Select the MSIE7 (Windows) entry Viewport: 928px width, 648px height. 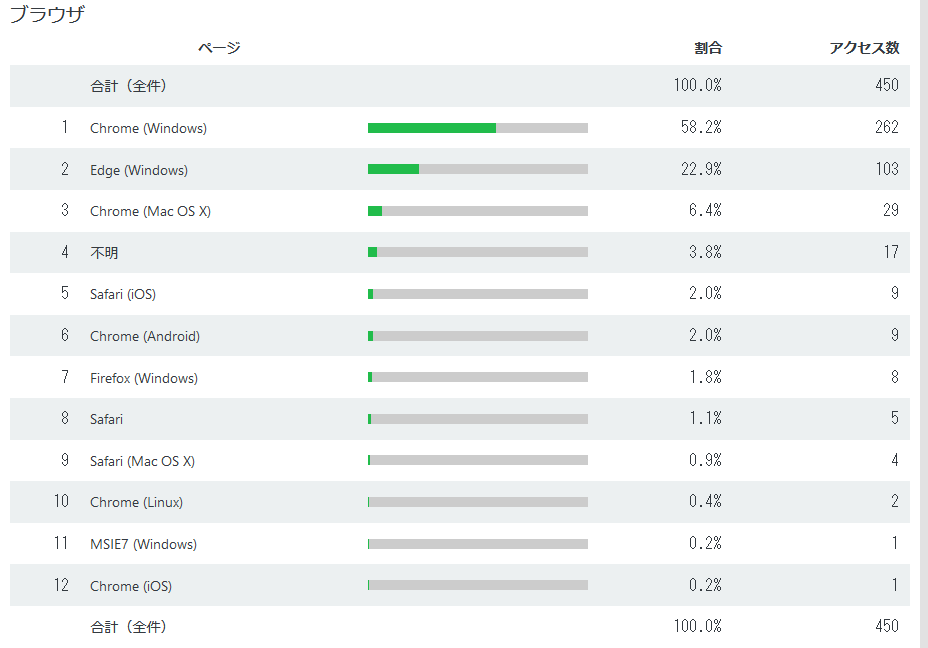(143, 544)
